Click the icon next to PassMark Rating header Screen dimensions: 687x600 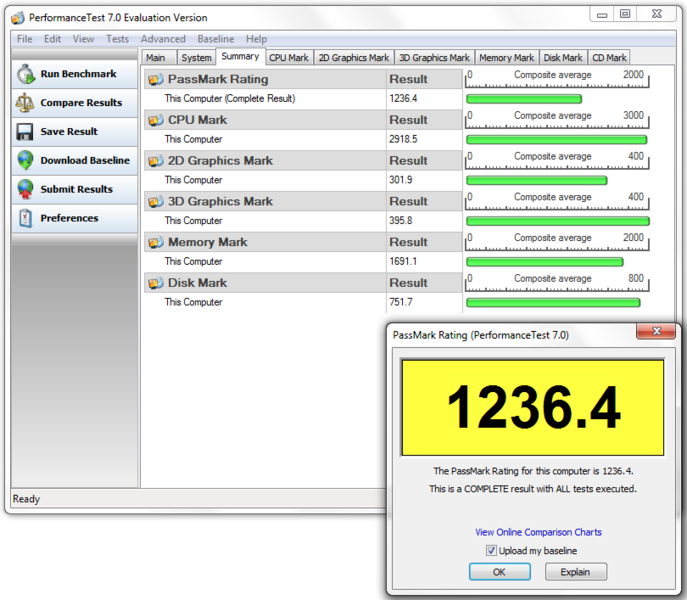click(156, 79)
